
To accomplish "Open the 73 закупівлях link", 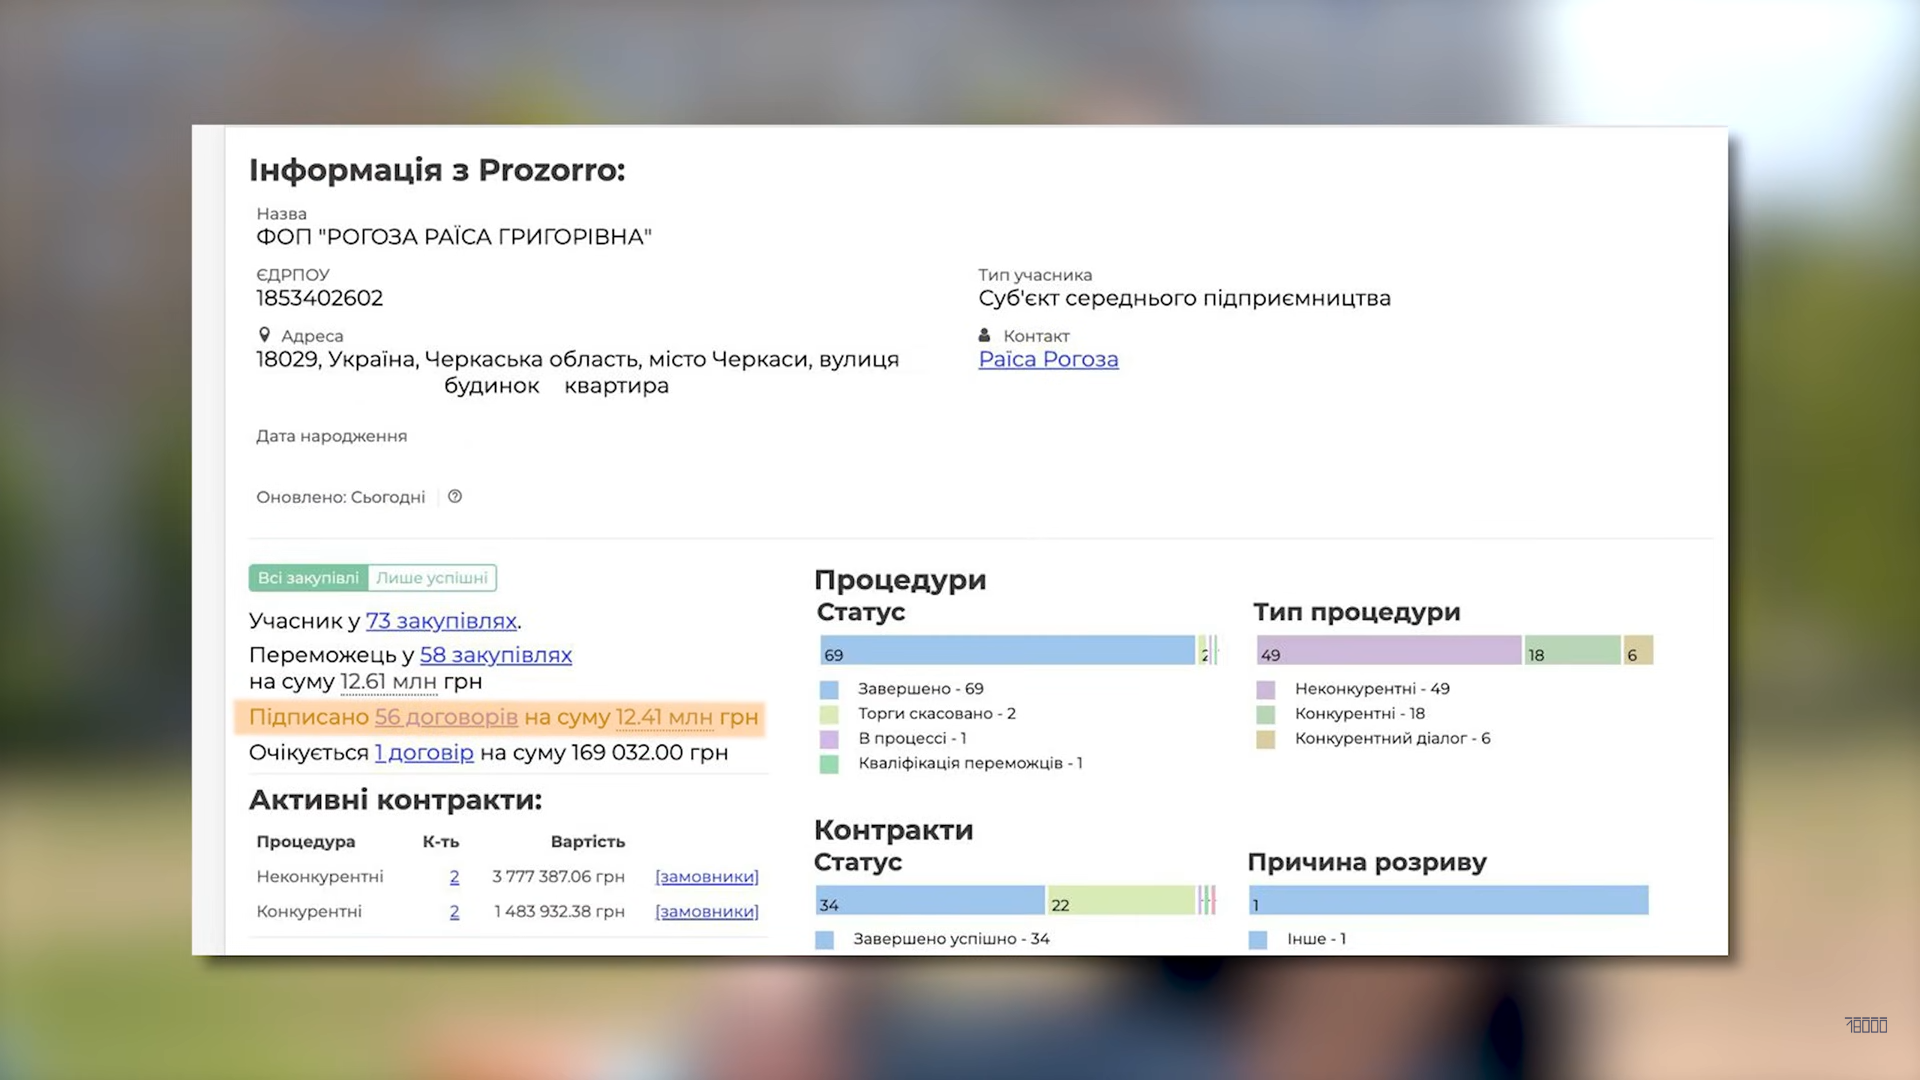I will tap(441, 621).
